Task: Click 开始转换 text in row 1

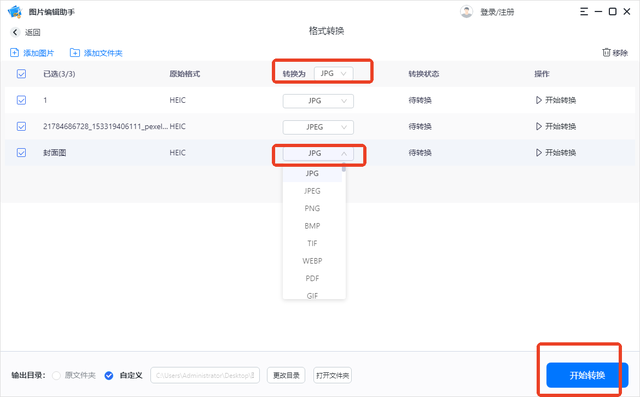Action: tap(560, 100)
